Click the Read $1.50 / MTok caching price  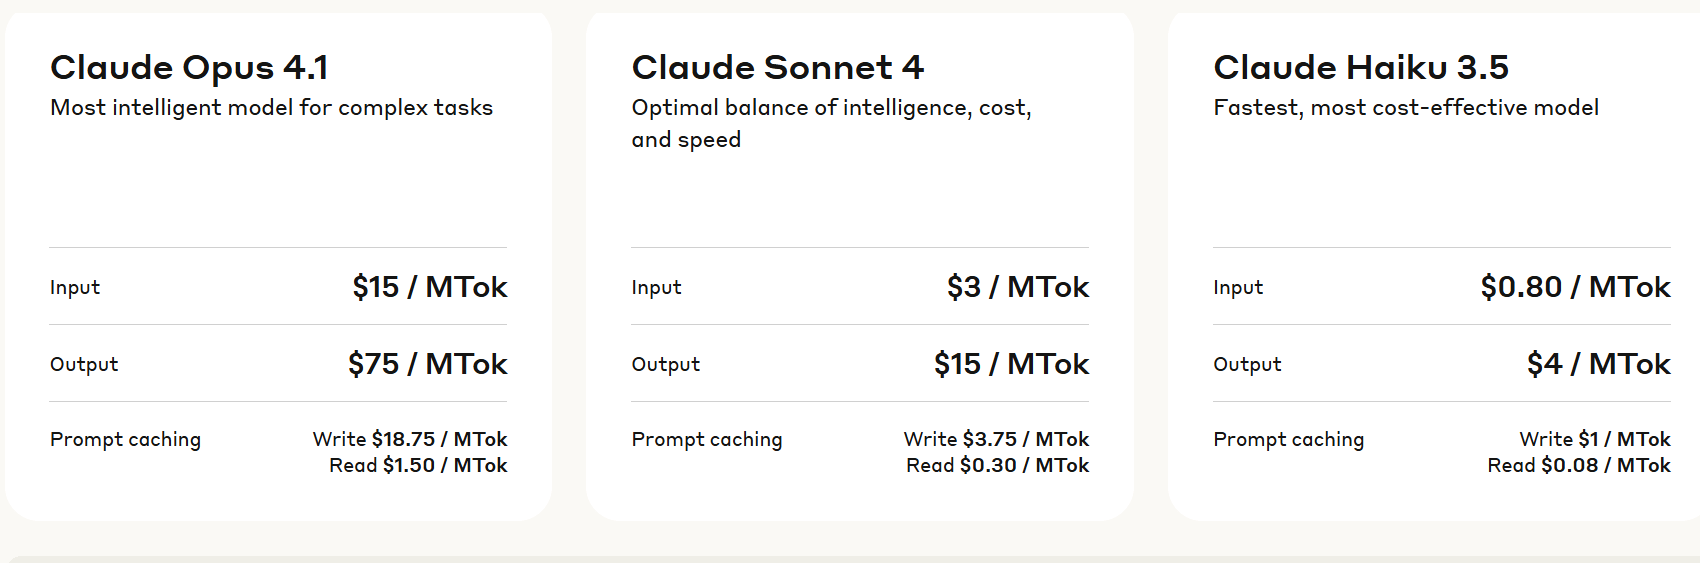pos(418,465)
